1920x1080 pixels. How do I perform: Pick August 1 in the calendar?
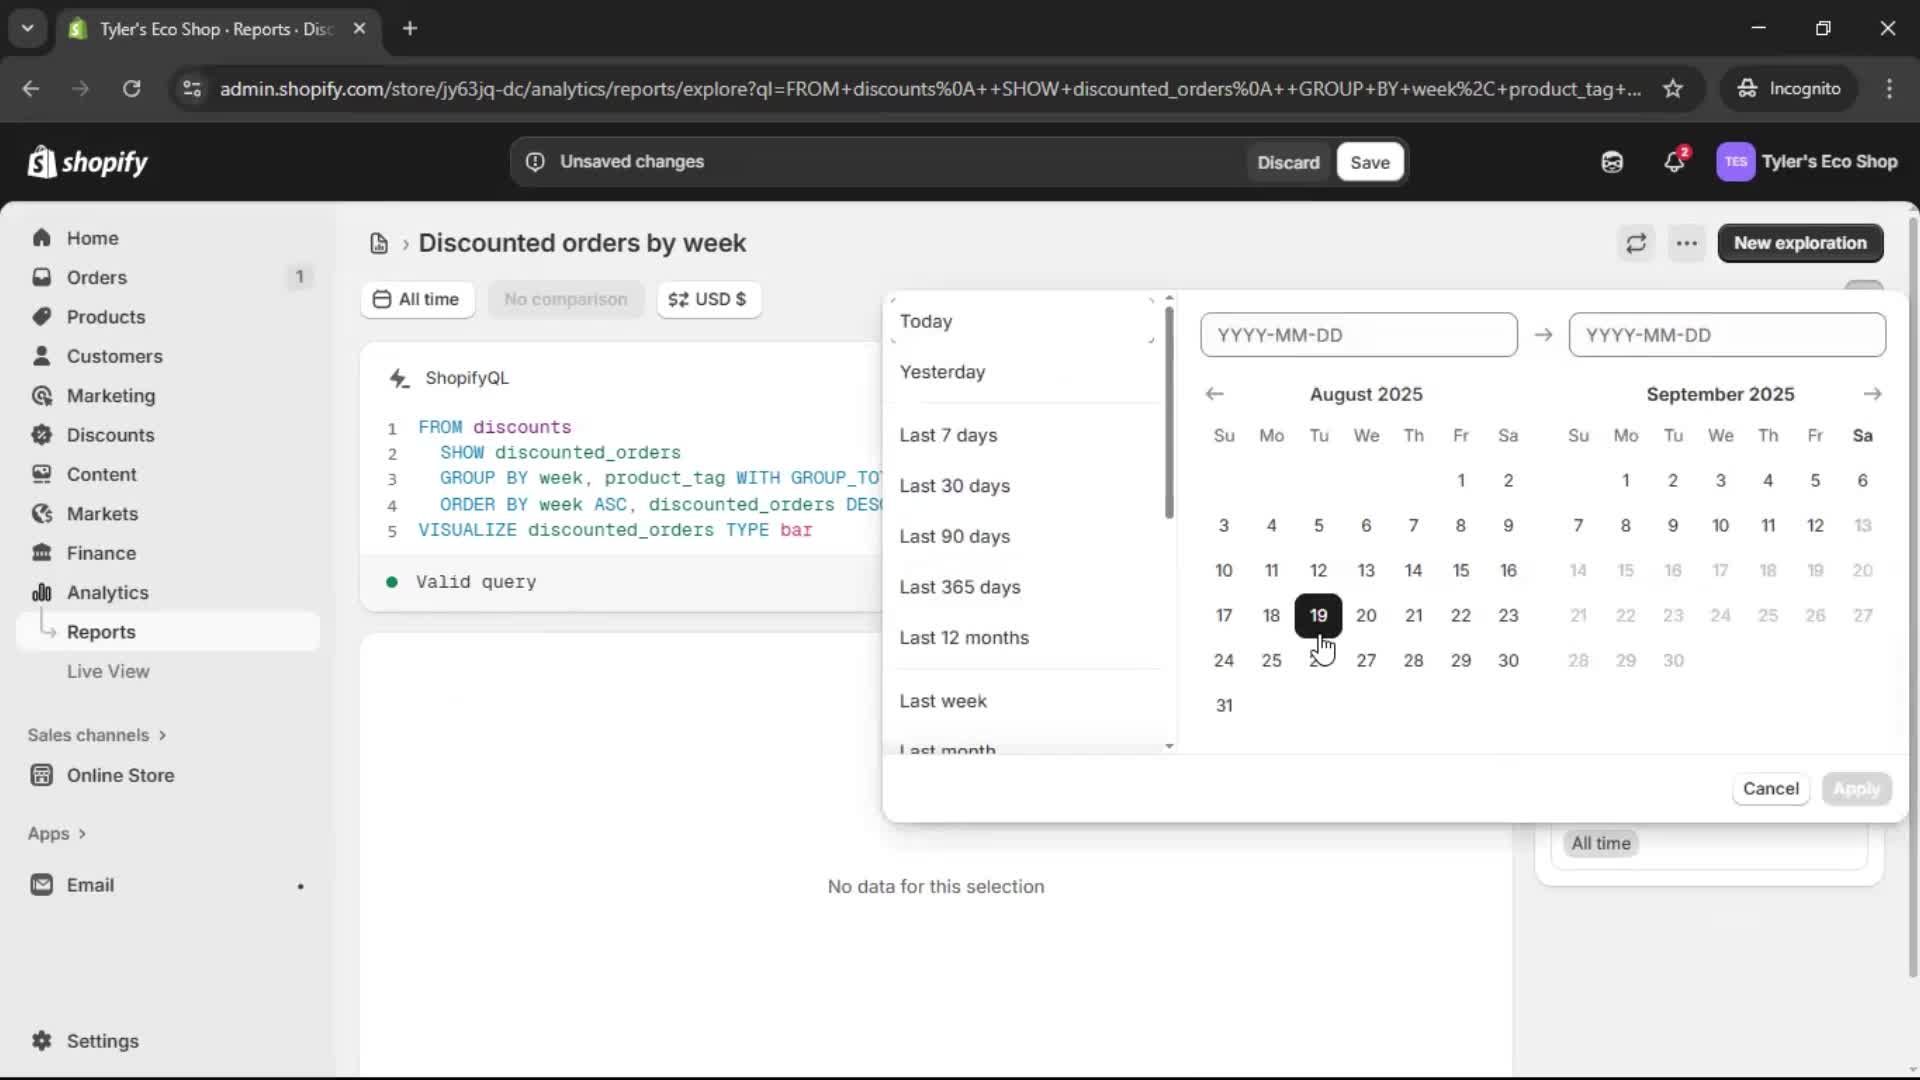tap(1461, 481)
